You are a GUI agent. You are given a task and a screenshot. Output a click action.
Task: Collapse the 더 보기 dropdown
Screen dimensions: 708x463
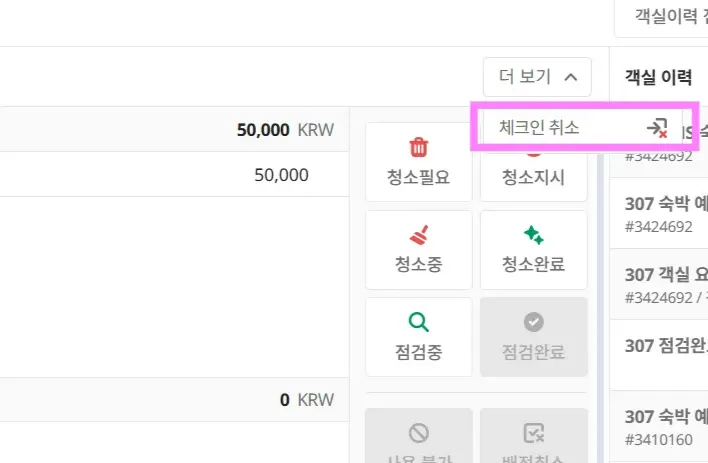(537, 76)
